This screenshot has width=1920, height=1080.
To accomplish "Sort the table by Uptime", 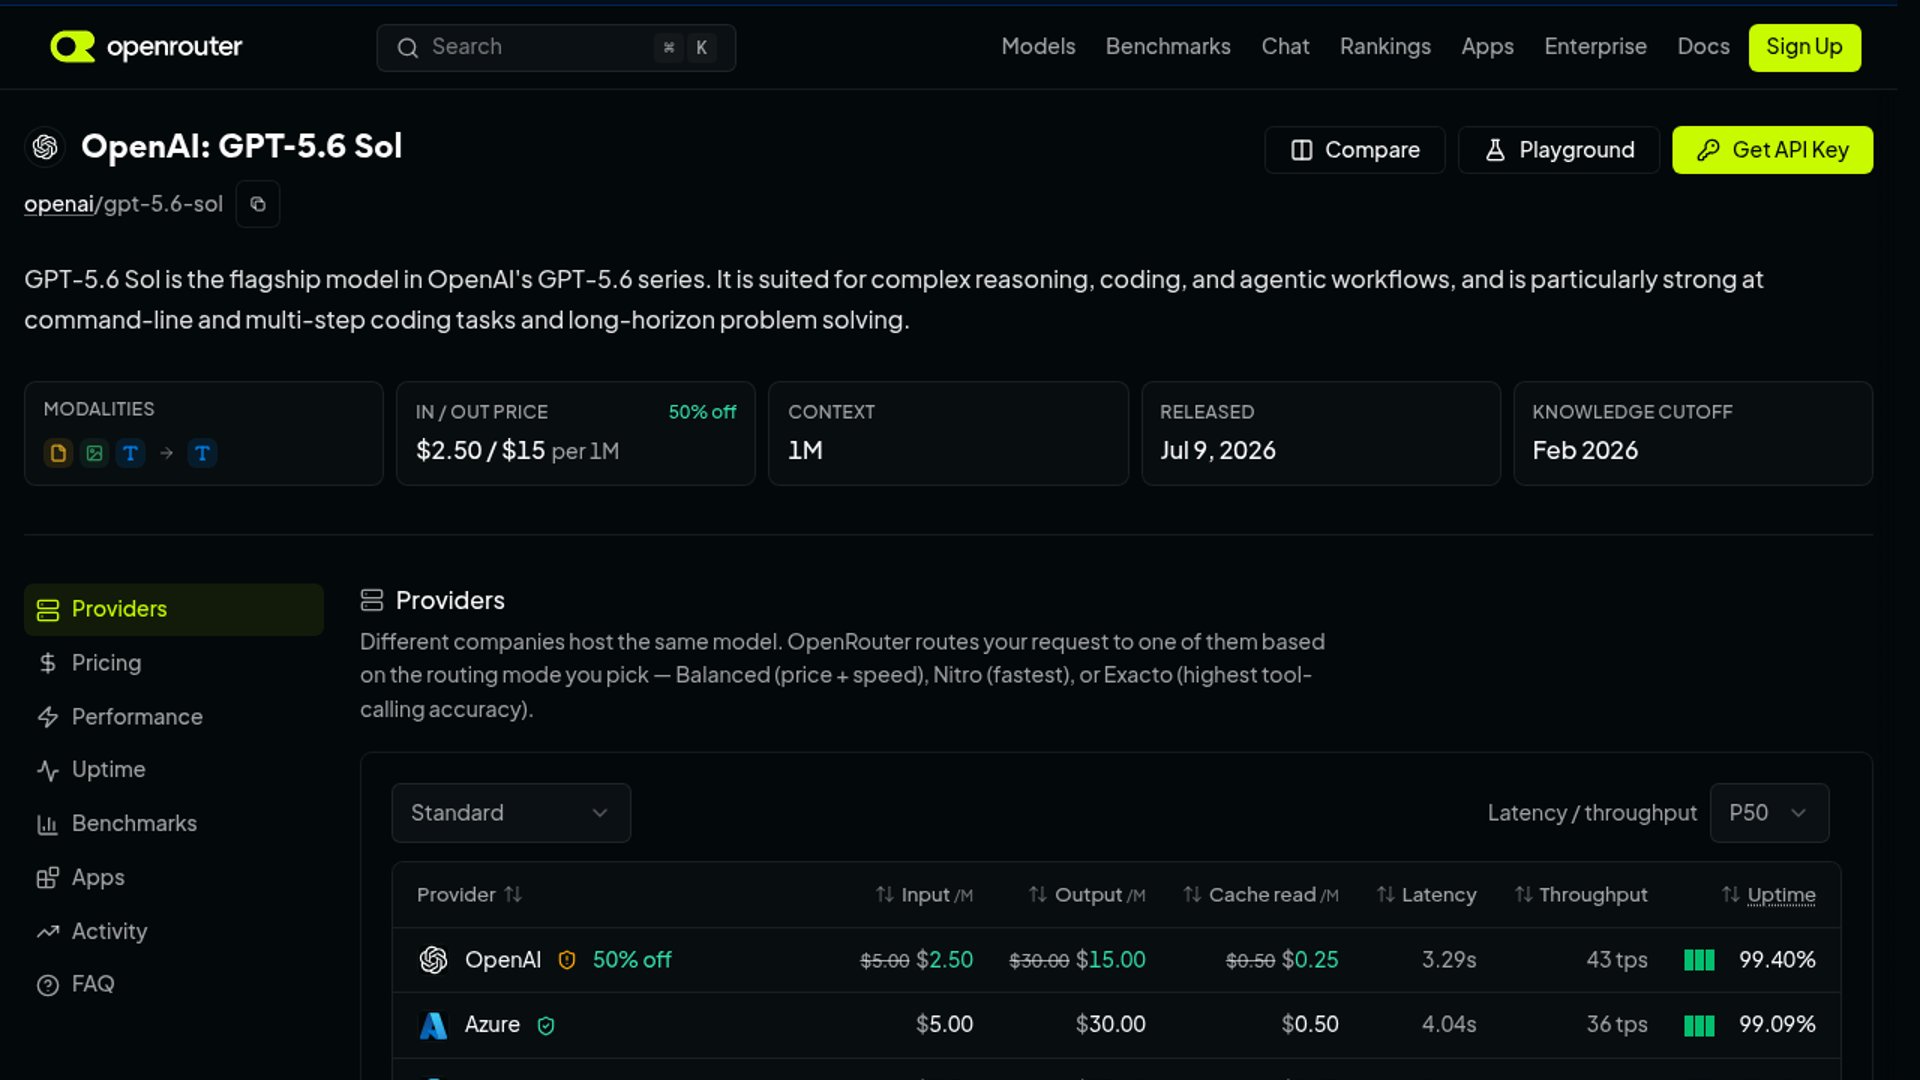I will 1768,895.
